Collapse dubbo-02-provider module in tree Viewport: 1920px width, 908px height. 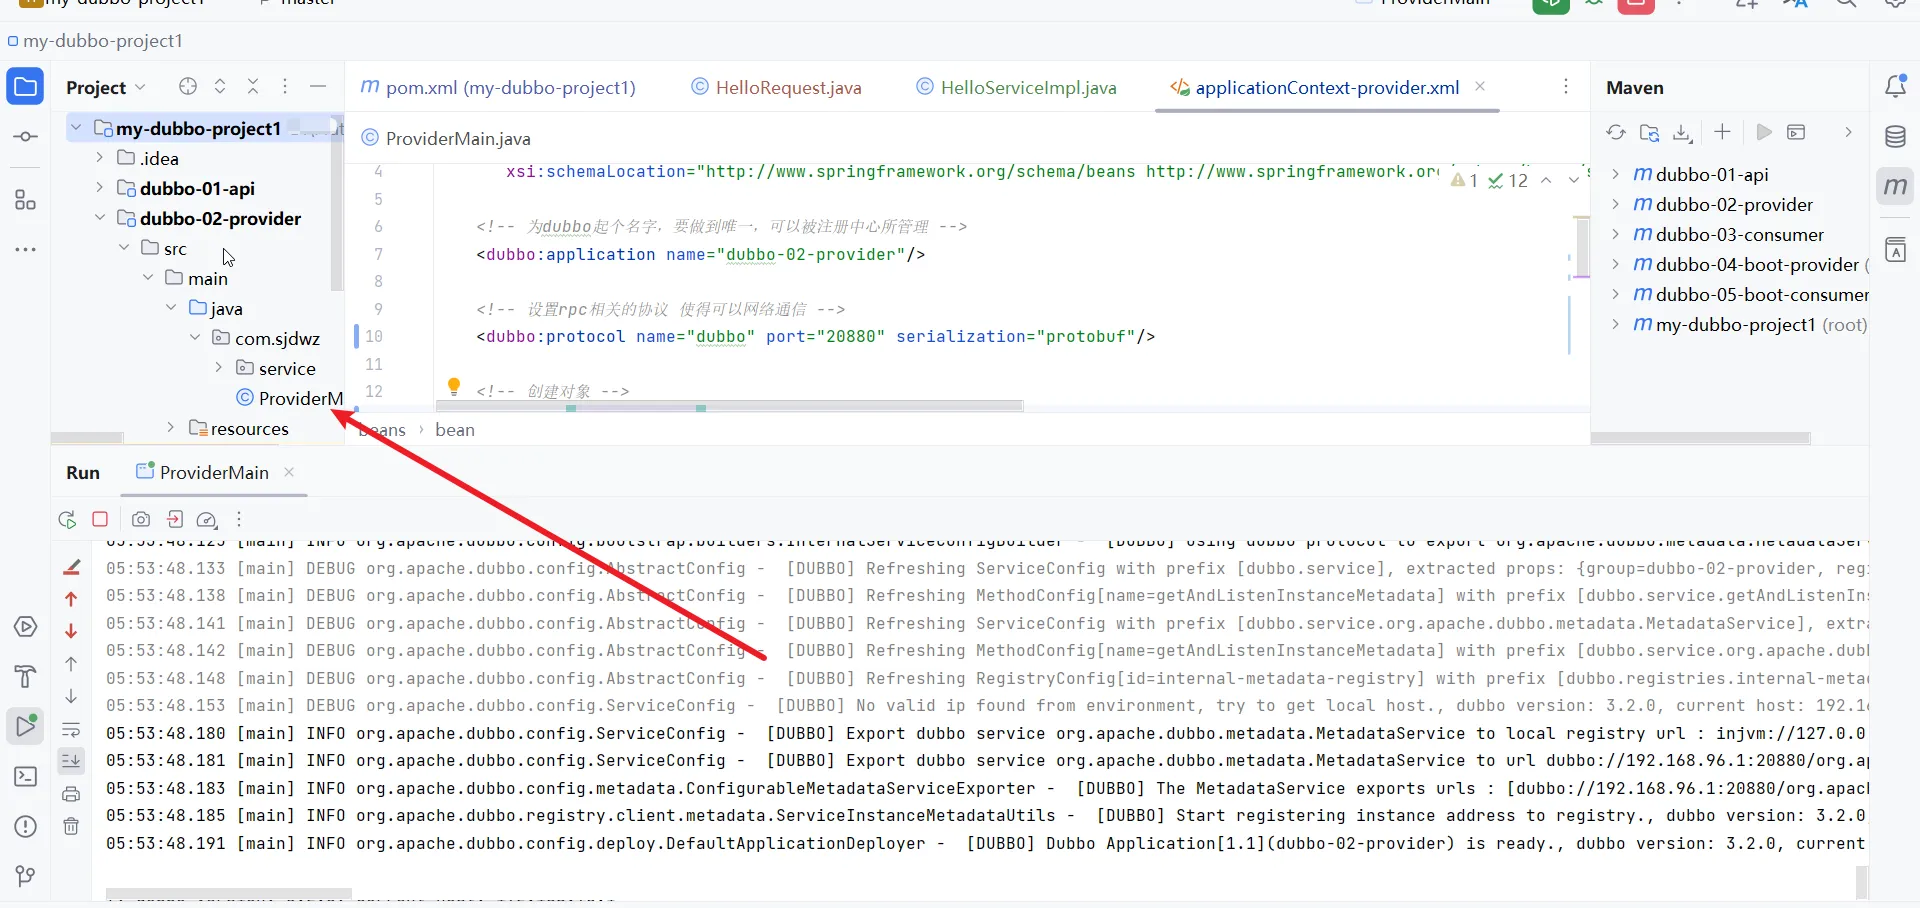pos(99,218)
